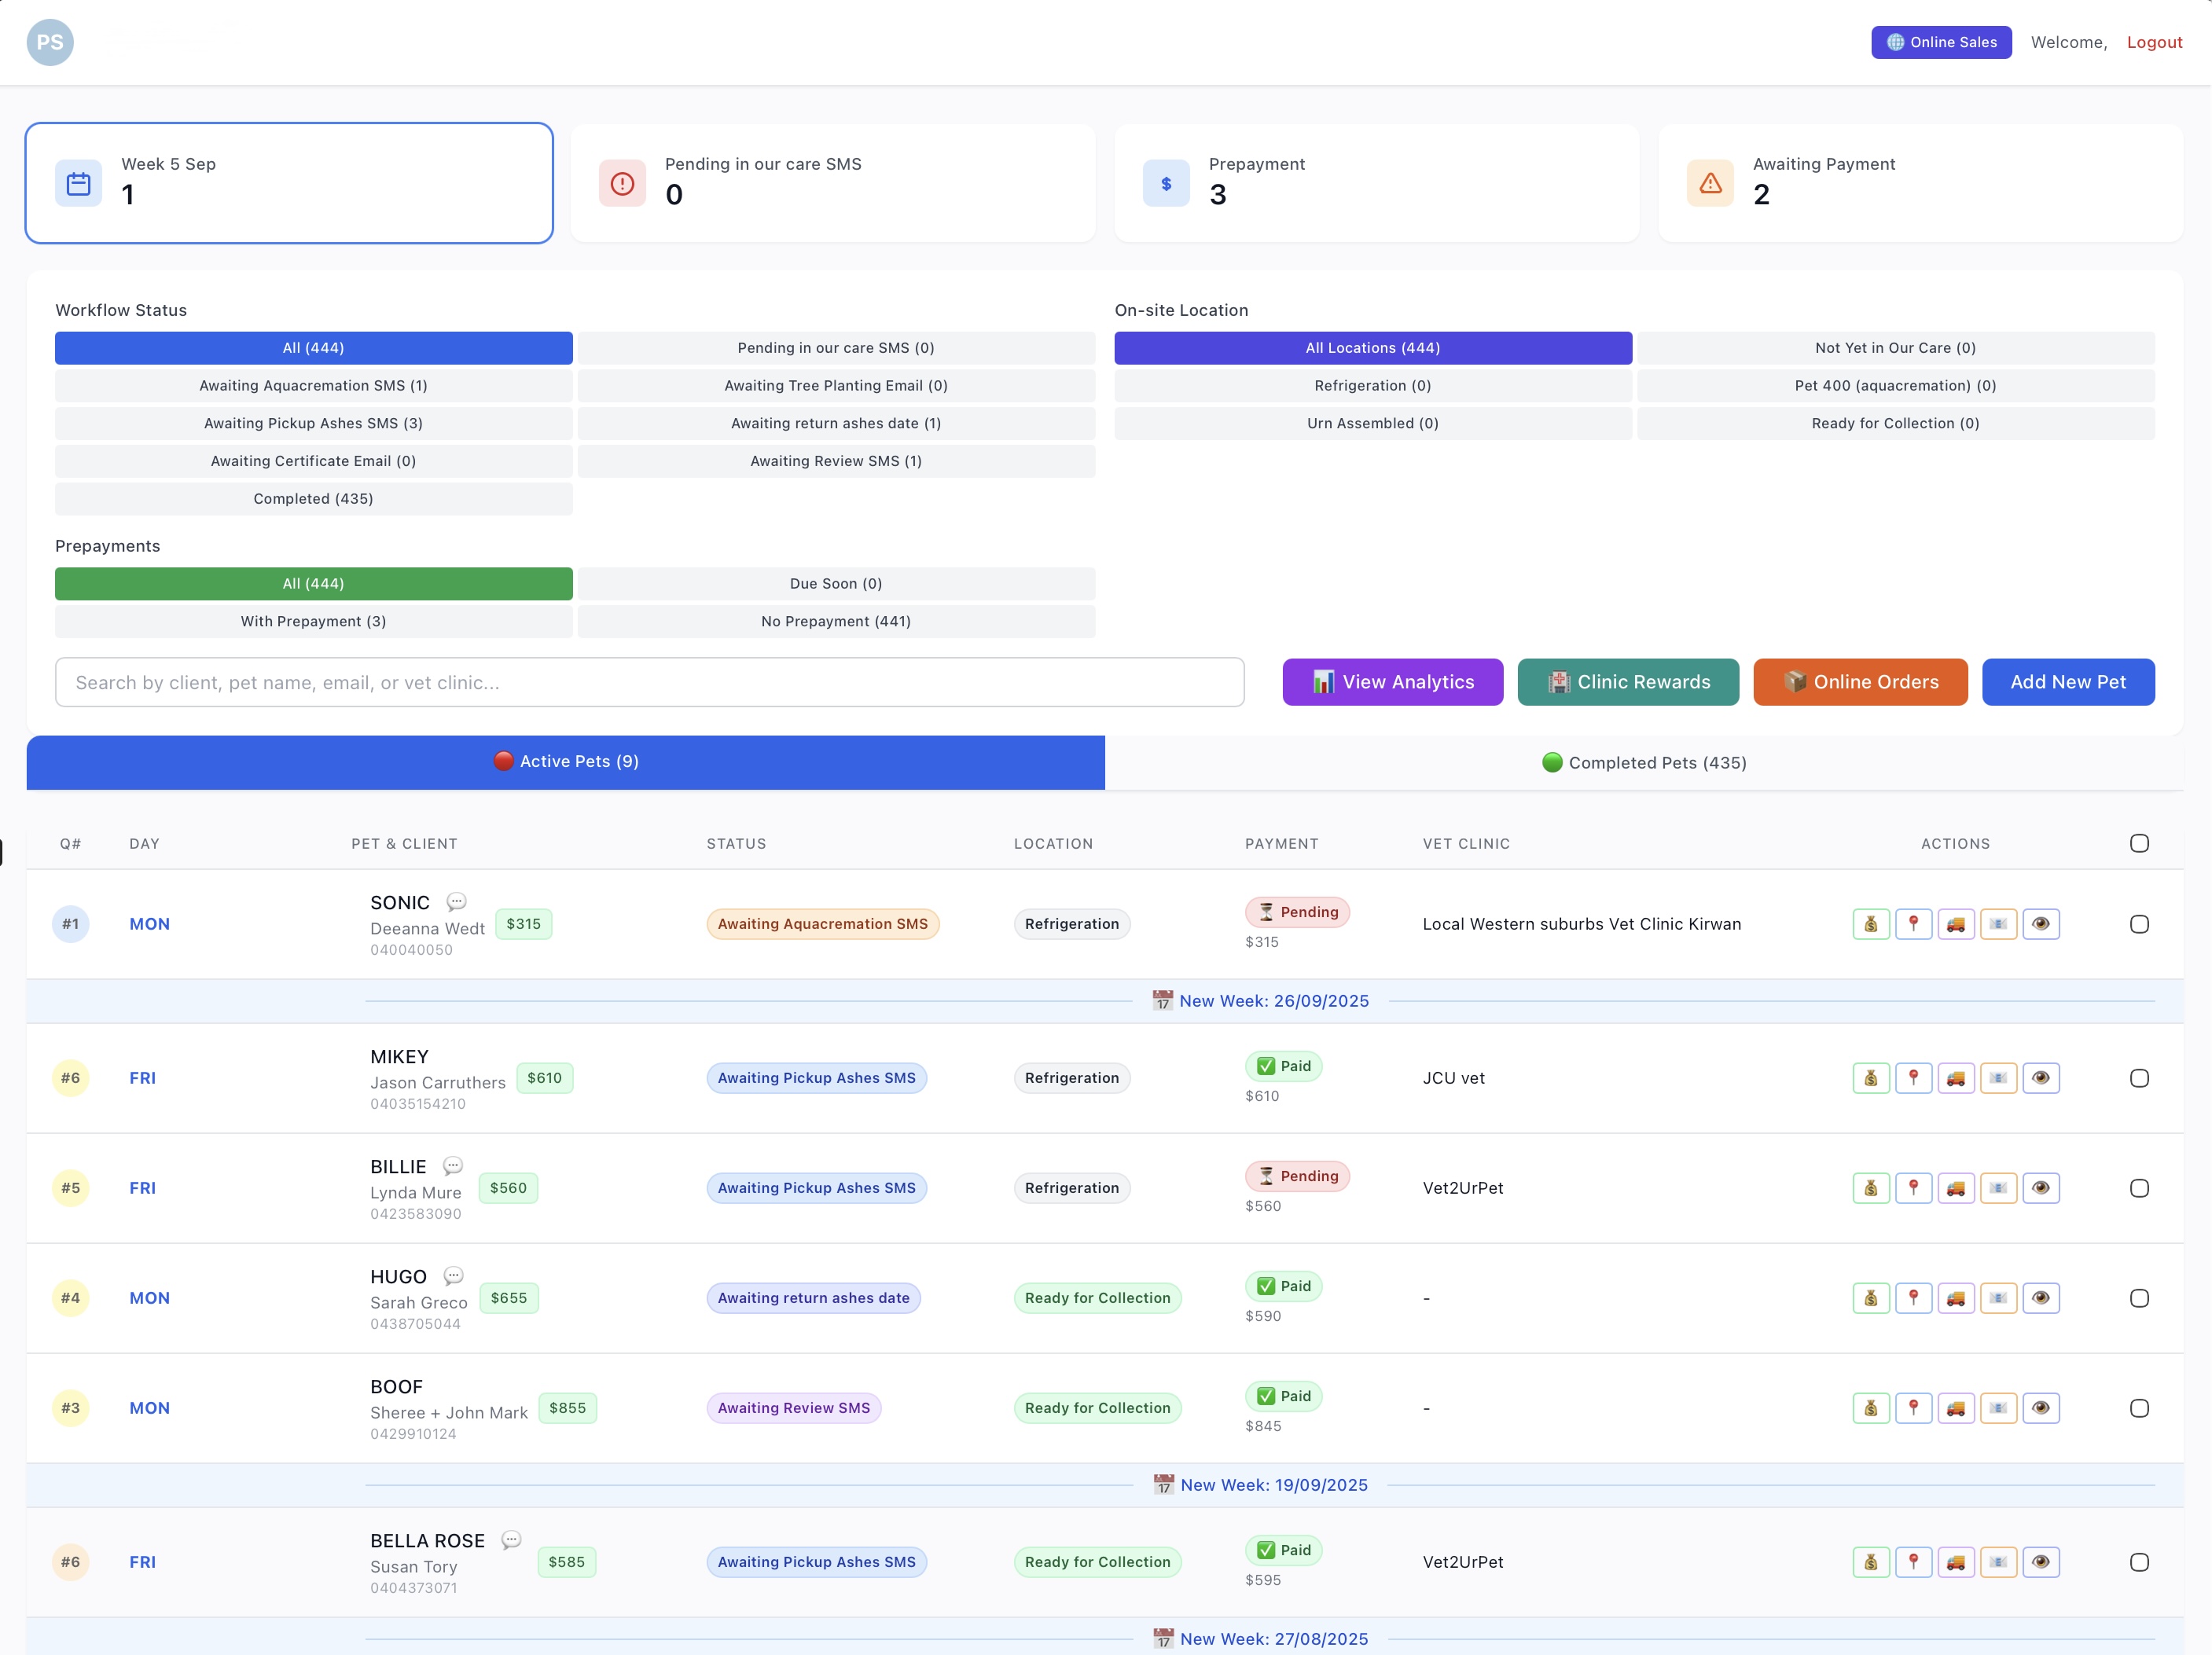Filter by Awaiting Pickup Ashes SMS (3)

click(x=314, y=423)
